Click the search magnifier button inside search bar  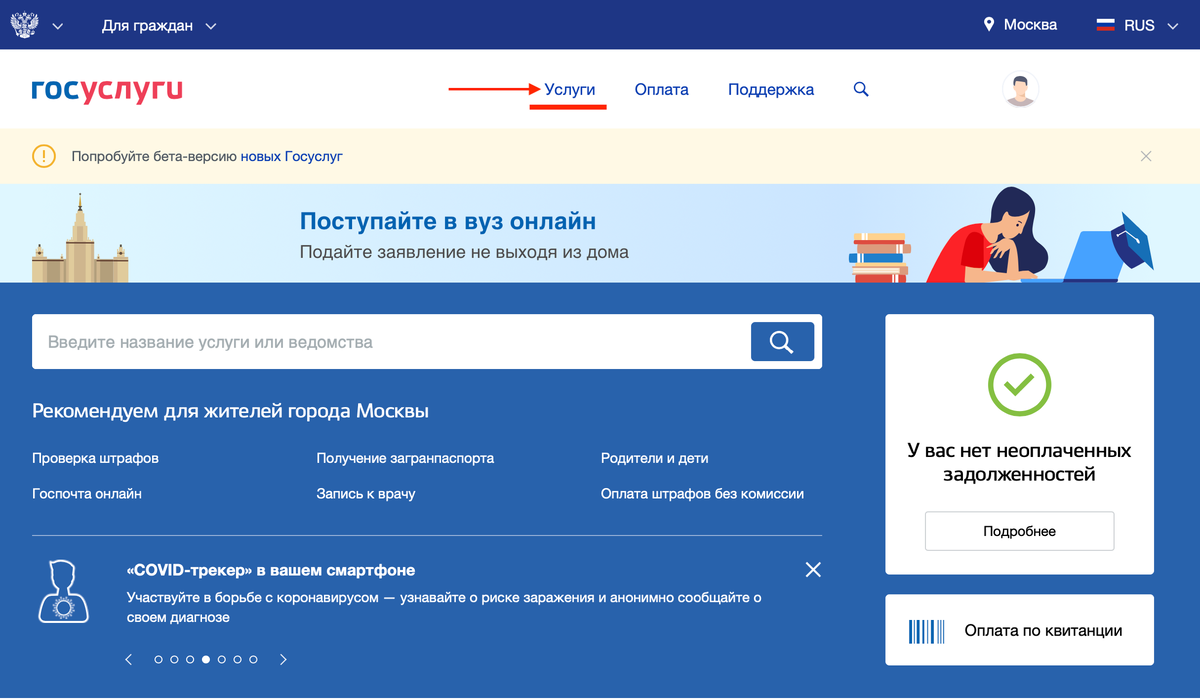(x=783, y=341)
